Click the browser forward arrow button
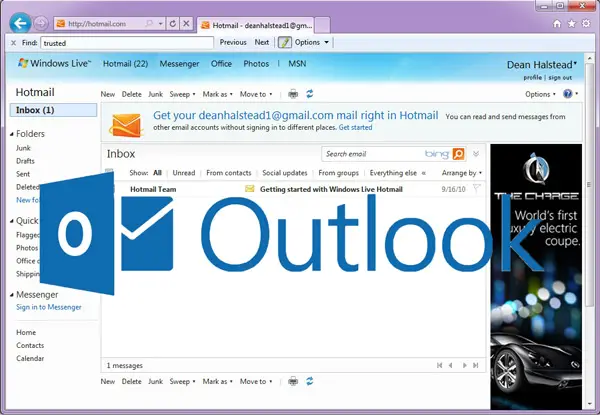This screenshot has height=415, width=600. 41,24
